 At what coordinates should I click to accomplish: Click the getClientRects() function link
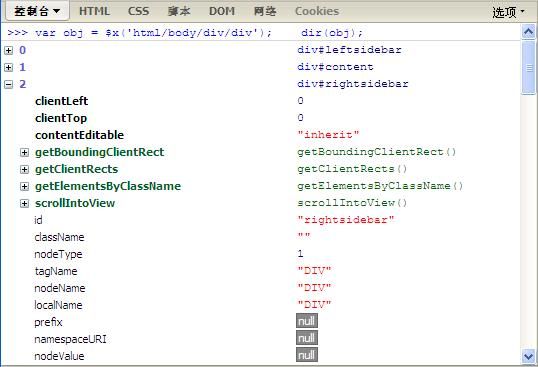pyautogui.click(x=352, y=169)
